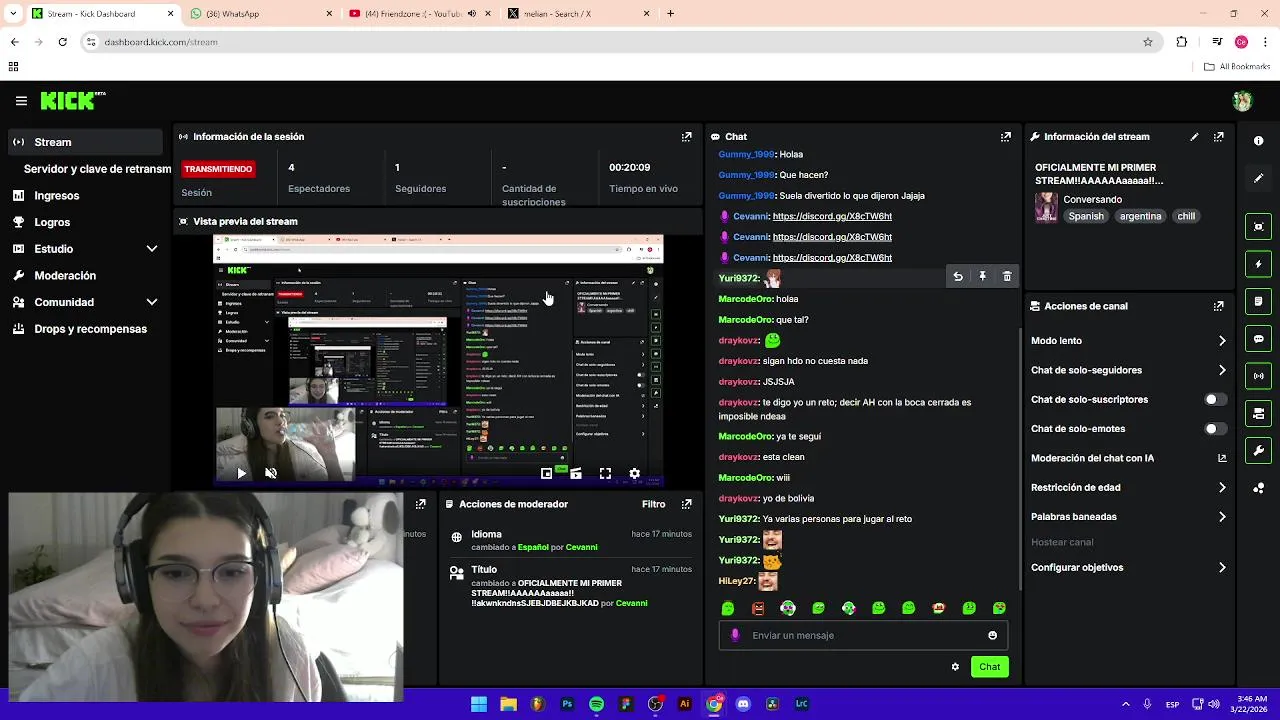Select Stream in the left sidebar

85,142
